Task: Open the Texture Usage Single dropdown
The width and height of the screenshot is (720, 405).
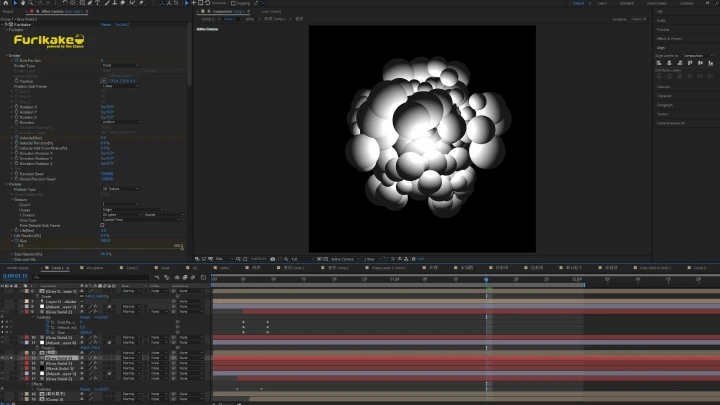Action: coord(132,209)
